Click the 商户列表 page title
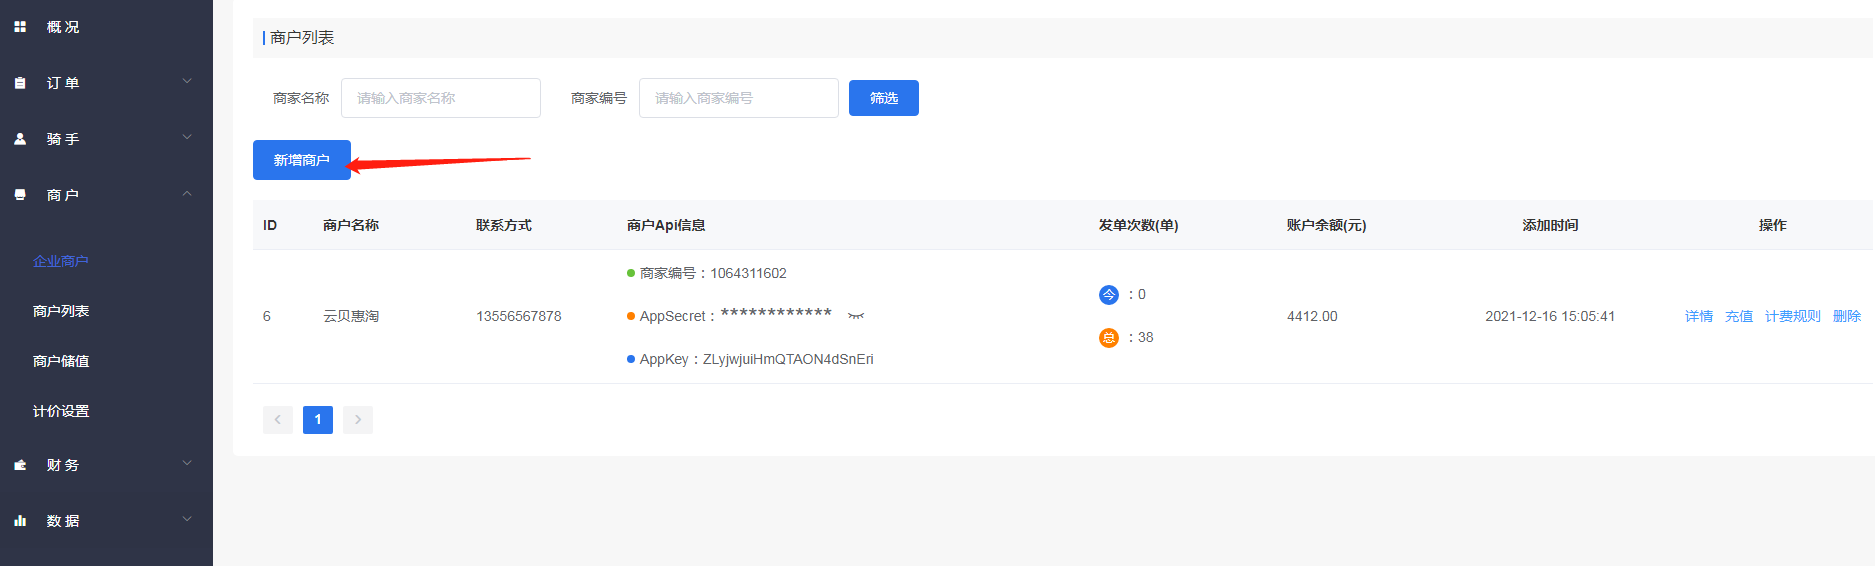 (x=302, y=37)
